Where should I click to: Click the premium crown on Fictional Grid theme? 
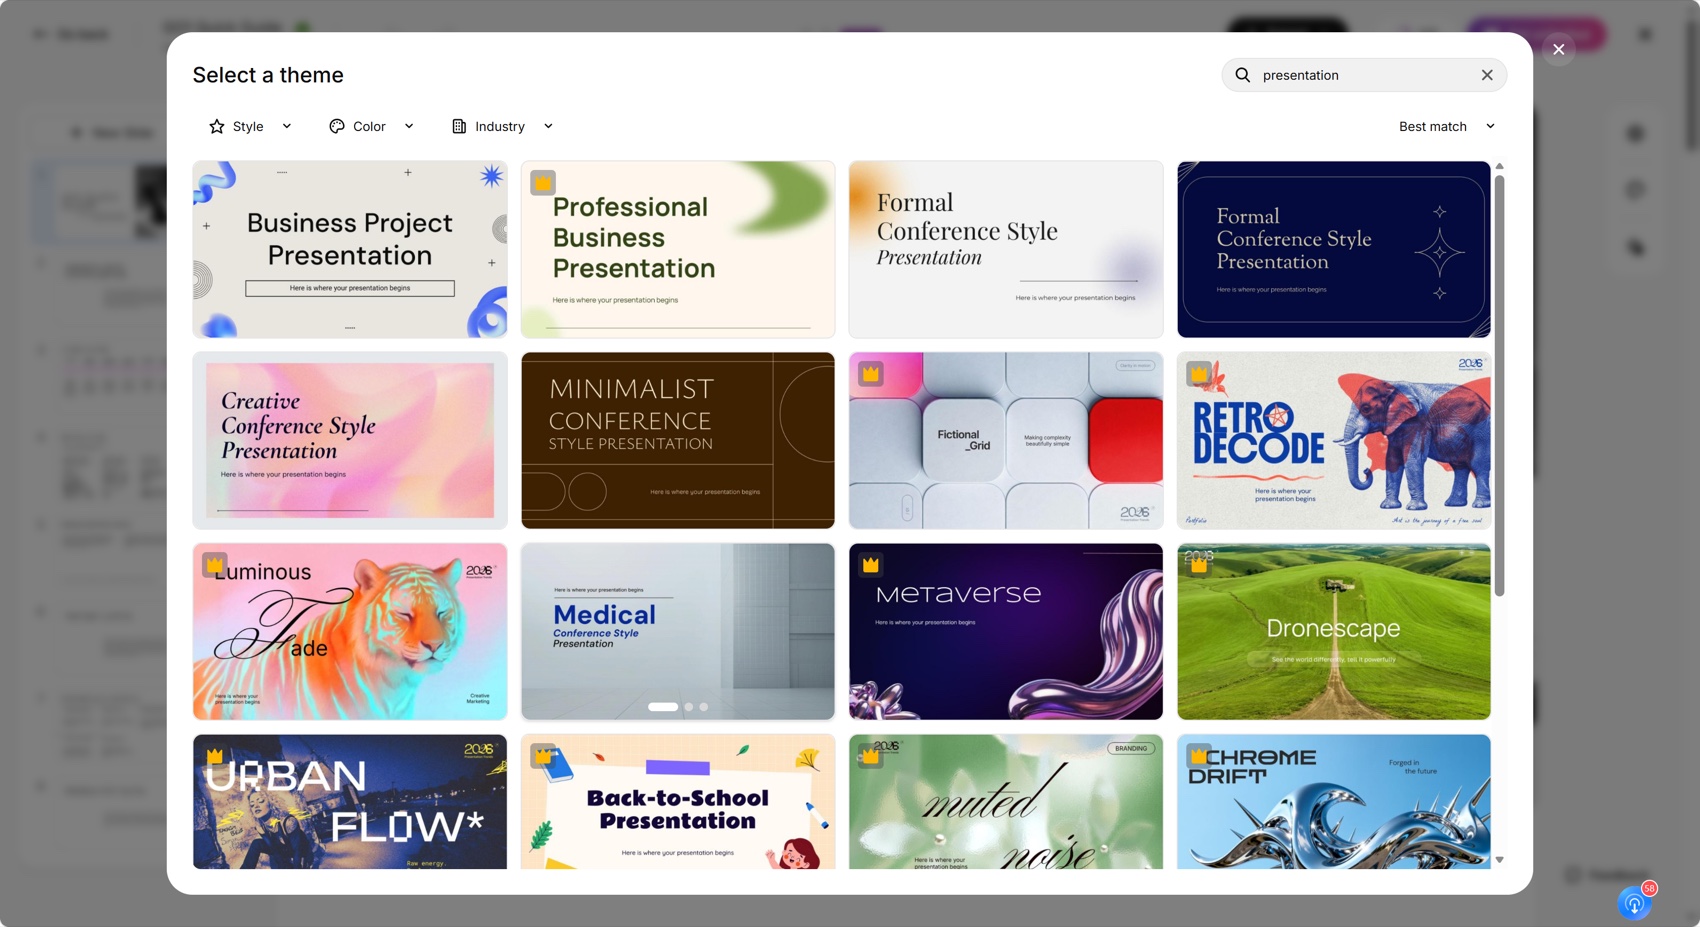[x=871, y=374]
